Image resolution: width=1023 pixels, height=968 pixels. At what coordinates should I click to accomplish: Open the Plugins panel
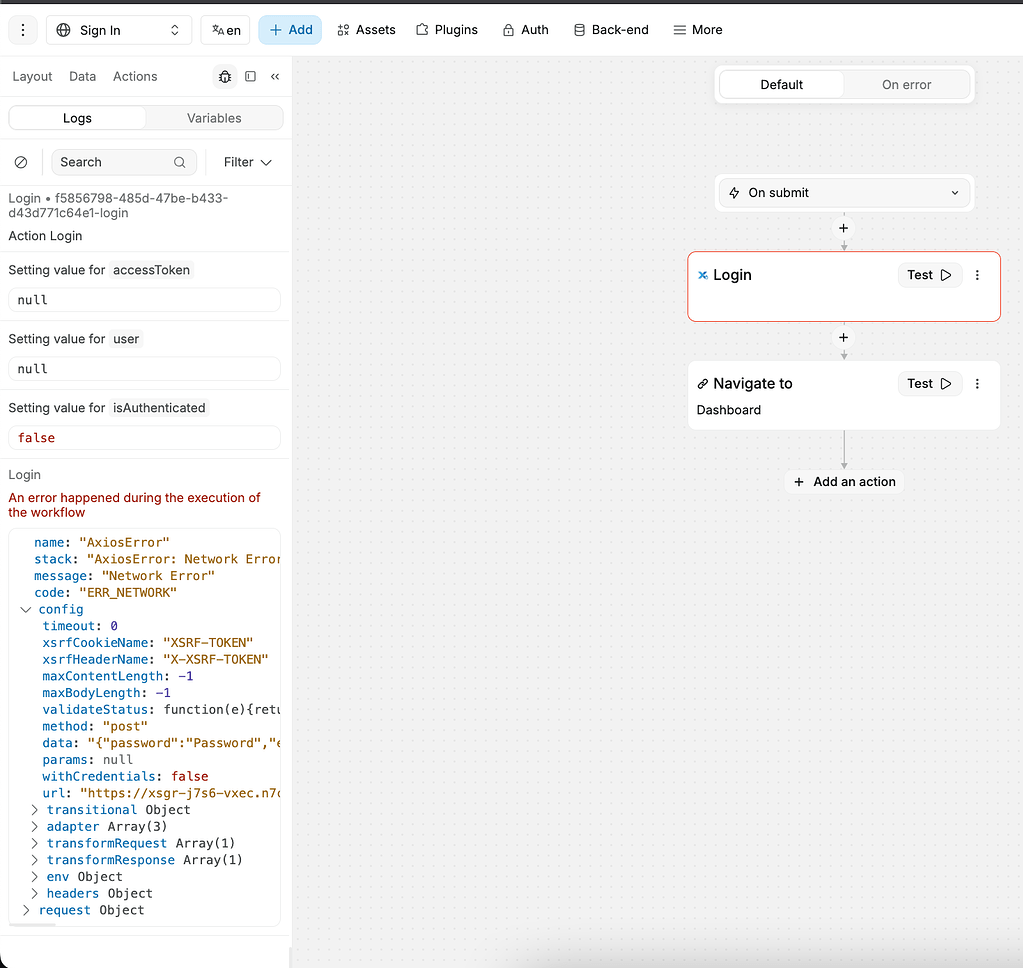(x=447, y=30)
